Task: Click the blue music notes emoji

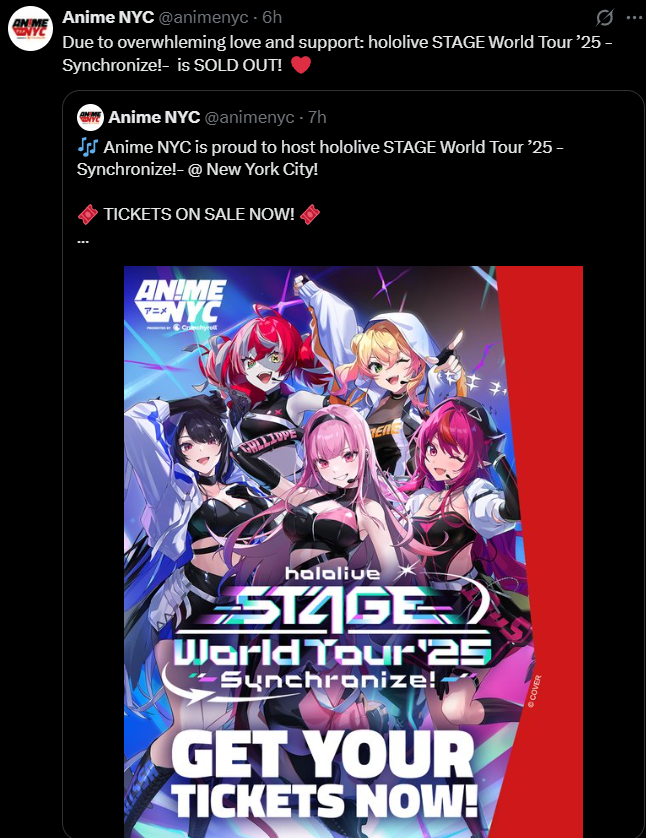Action: (88, 146)
